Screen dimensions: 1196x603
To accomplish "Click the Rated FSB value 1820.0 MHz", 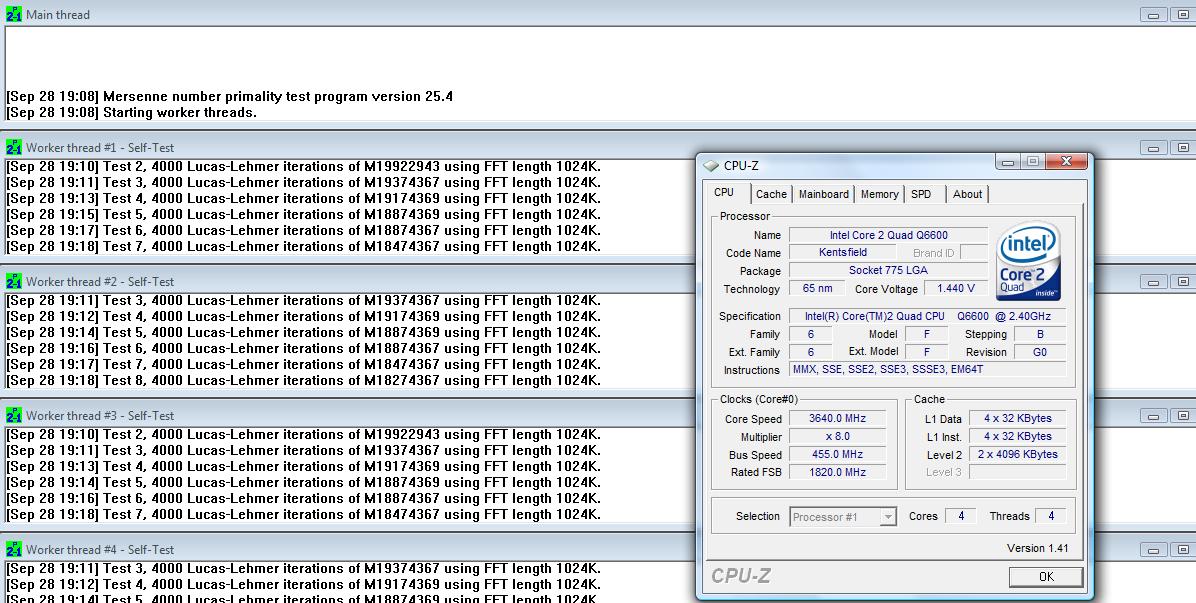I will [838, 472].
